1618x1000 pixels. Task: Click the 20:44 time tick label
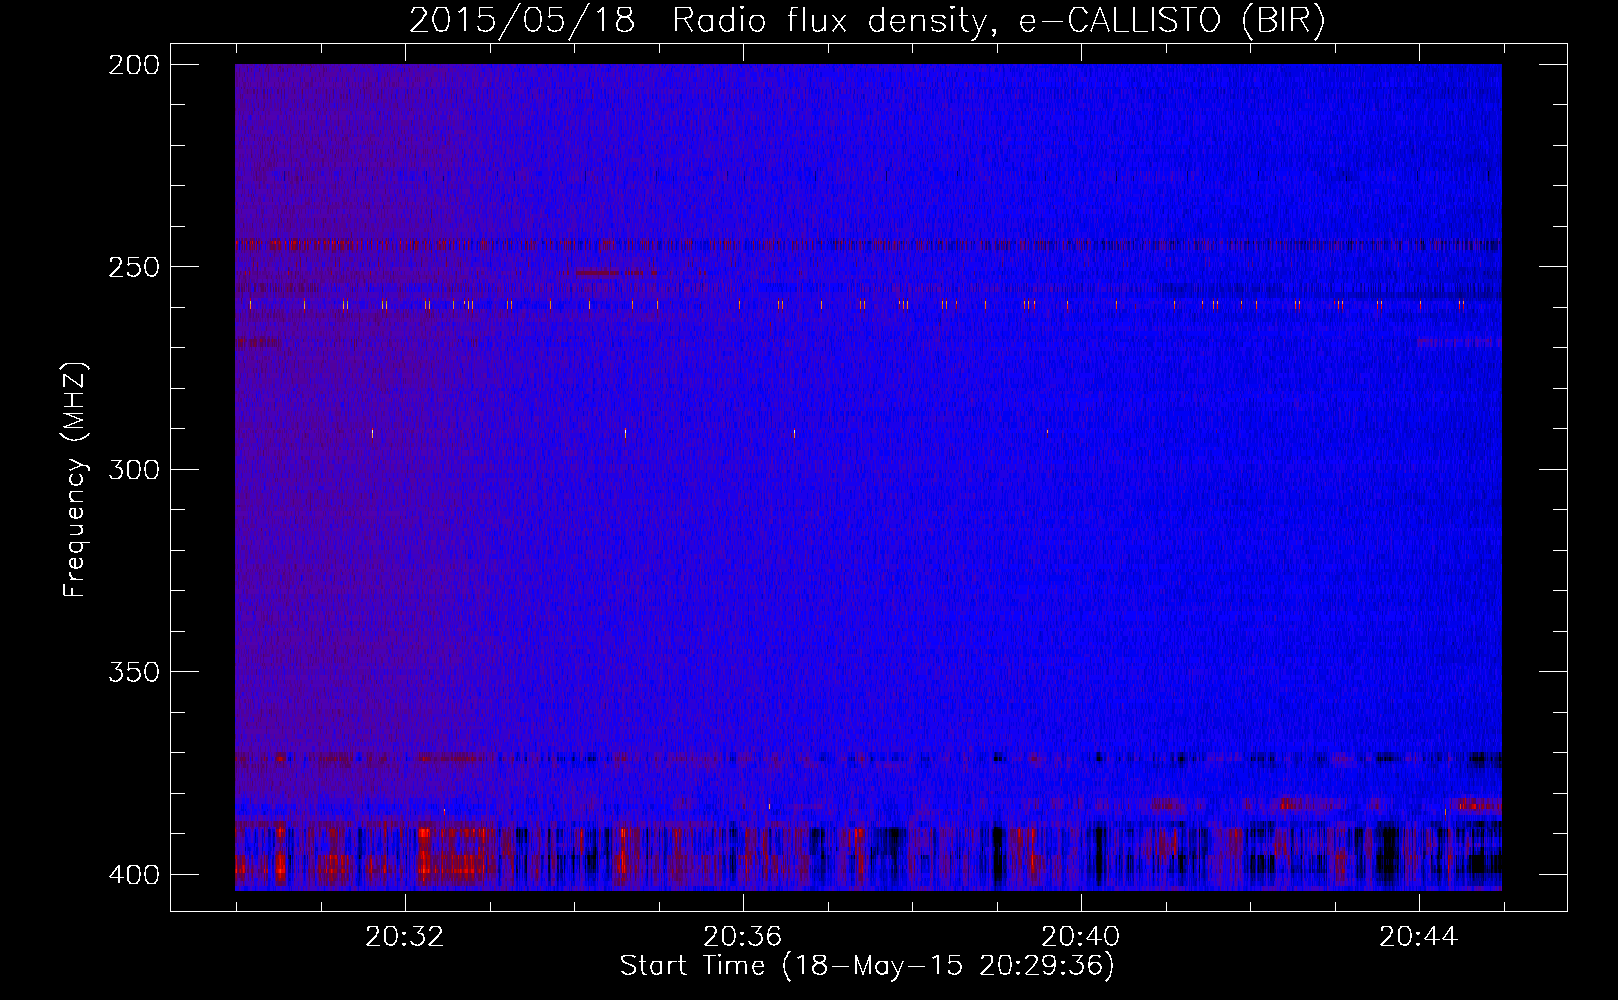[x=1419, y=937]
